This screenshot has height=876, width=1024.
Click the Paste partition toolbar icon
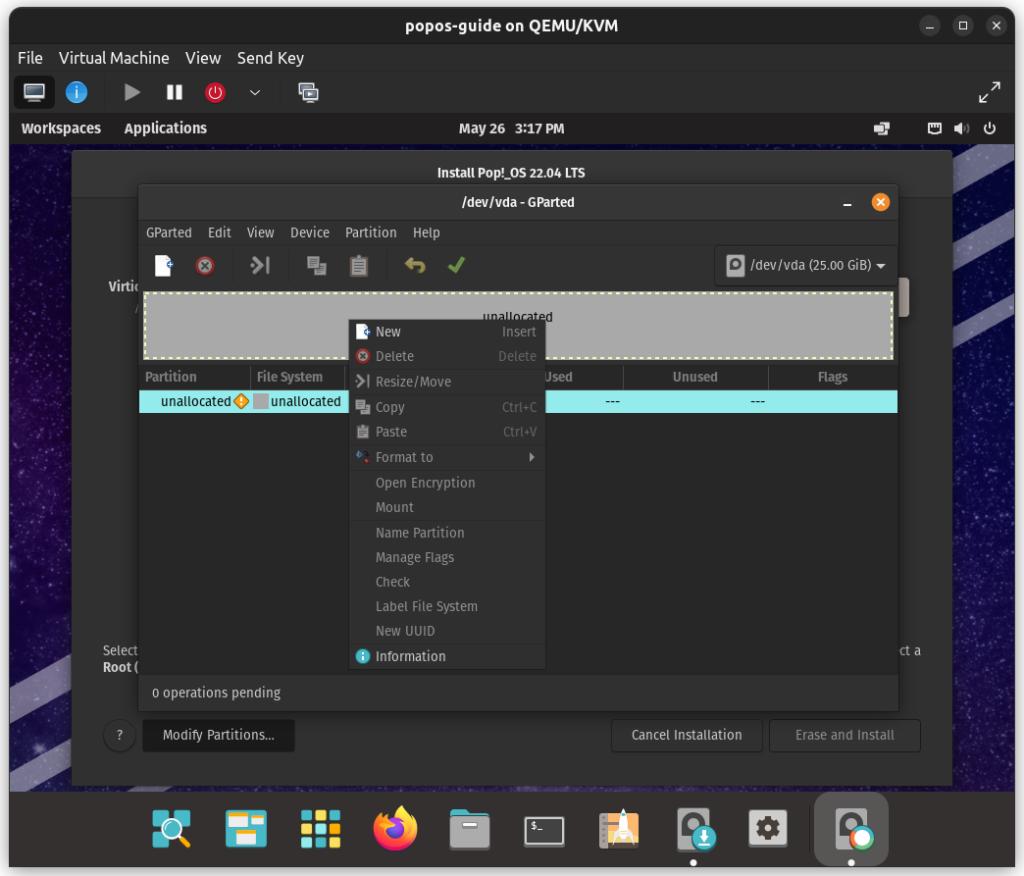click(x=359, y=266)
